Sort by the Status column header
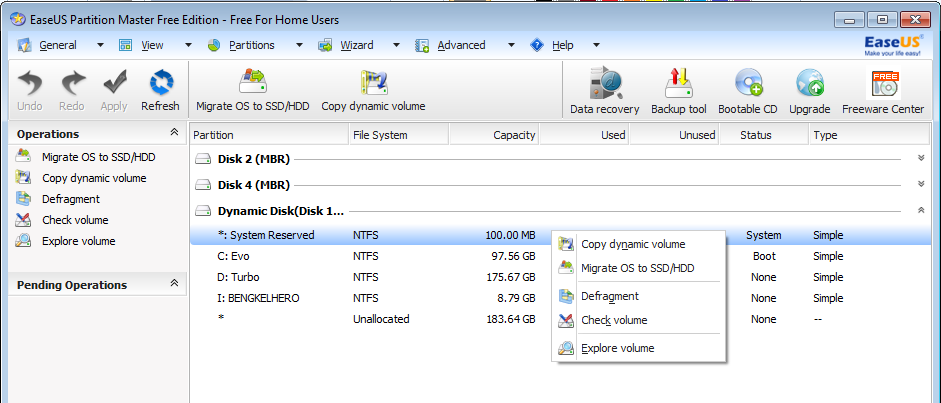The height and width of the screenshot is (403, 941). [763, 135]
